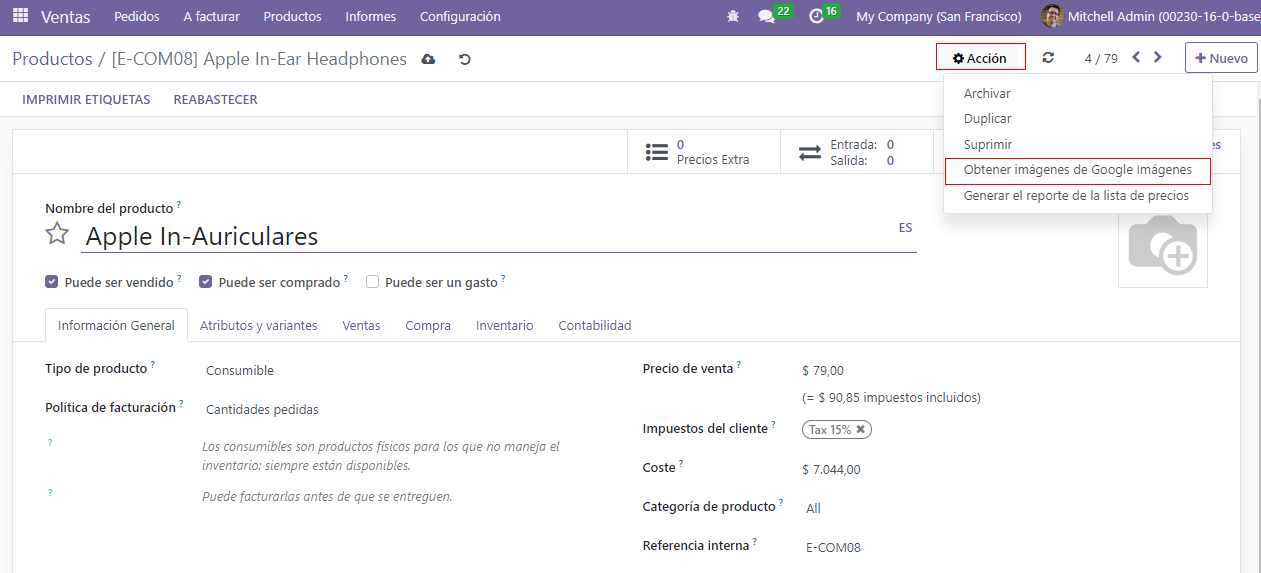This screenshot has height=573, width=1261.
Task: Click the product image camera placeholder
Action: tap(1162, 243)
